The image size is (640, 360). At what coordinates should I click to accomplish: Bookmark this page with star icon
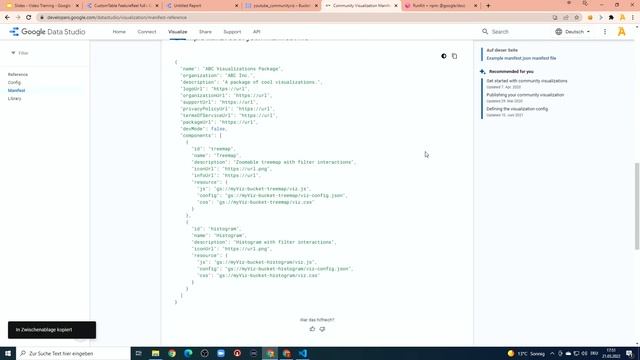click(576, 18)
